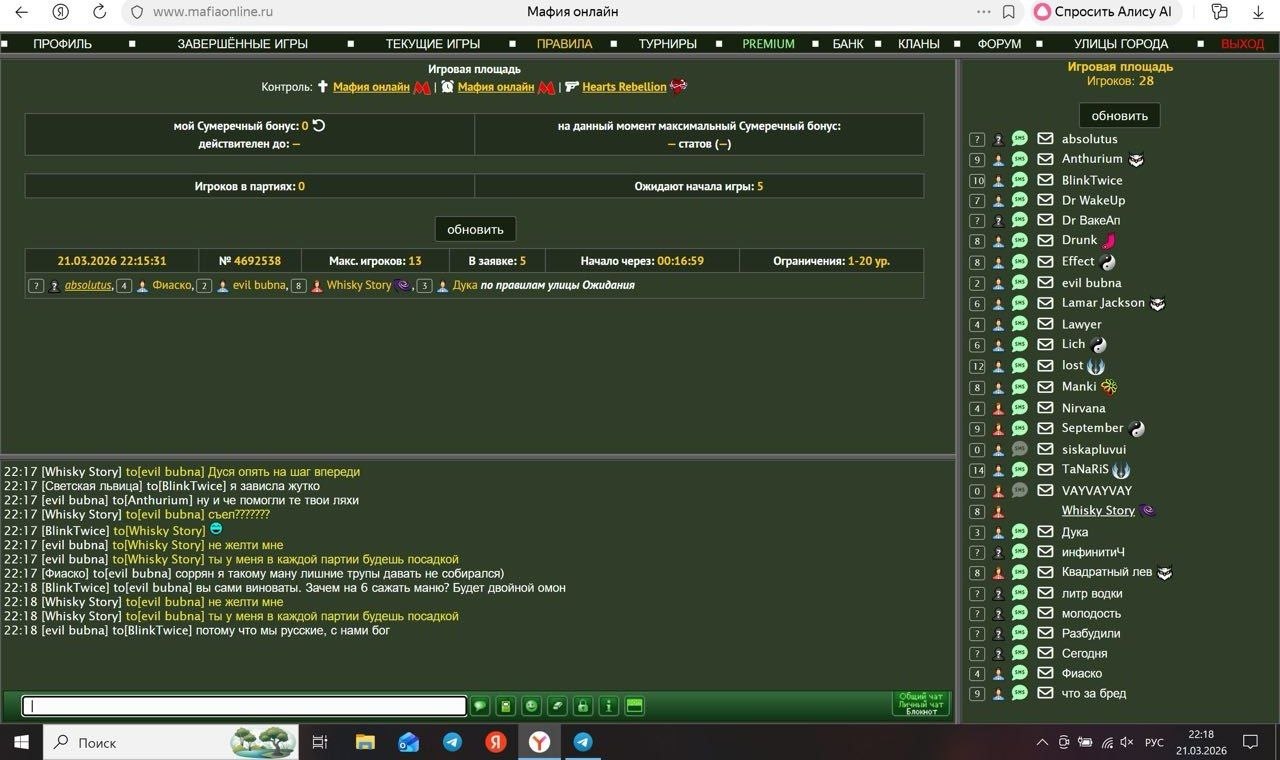Open the smiley emoji picker in chat toolbar
The height and width of the screenshot is (760, 1280).
click(531, 706)
